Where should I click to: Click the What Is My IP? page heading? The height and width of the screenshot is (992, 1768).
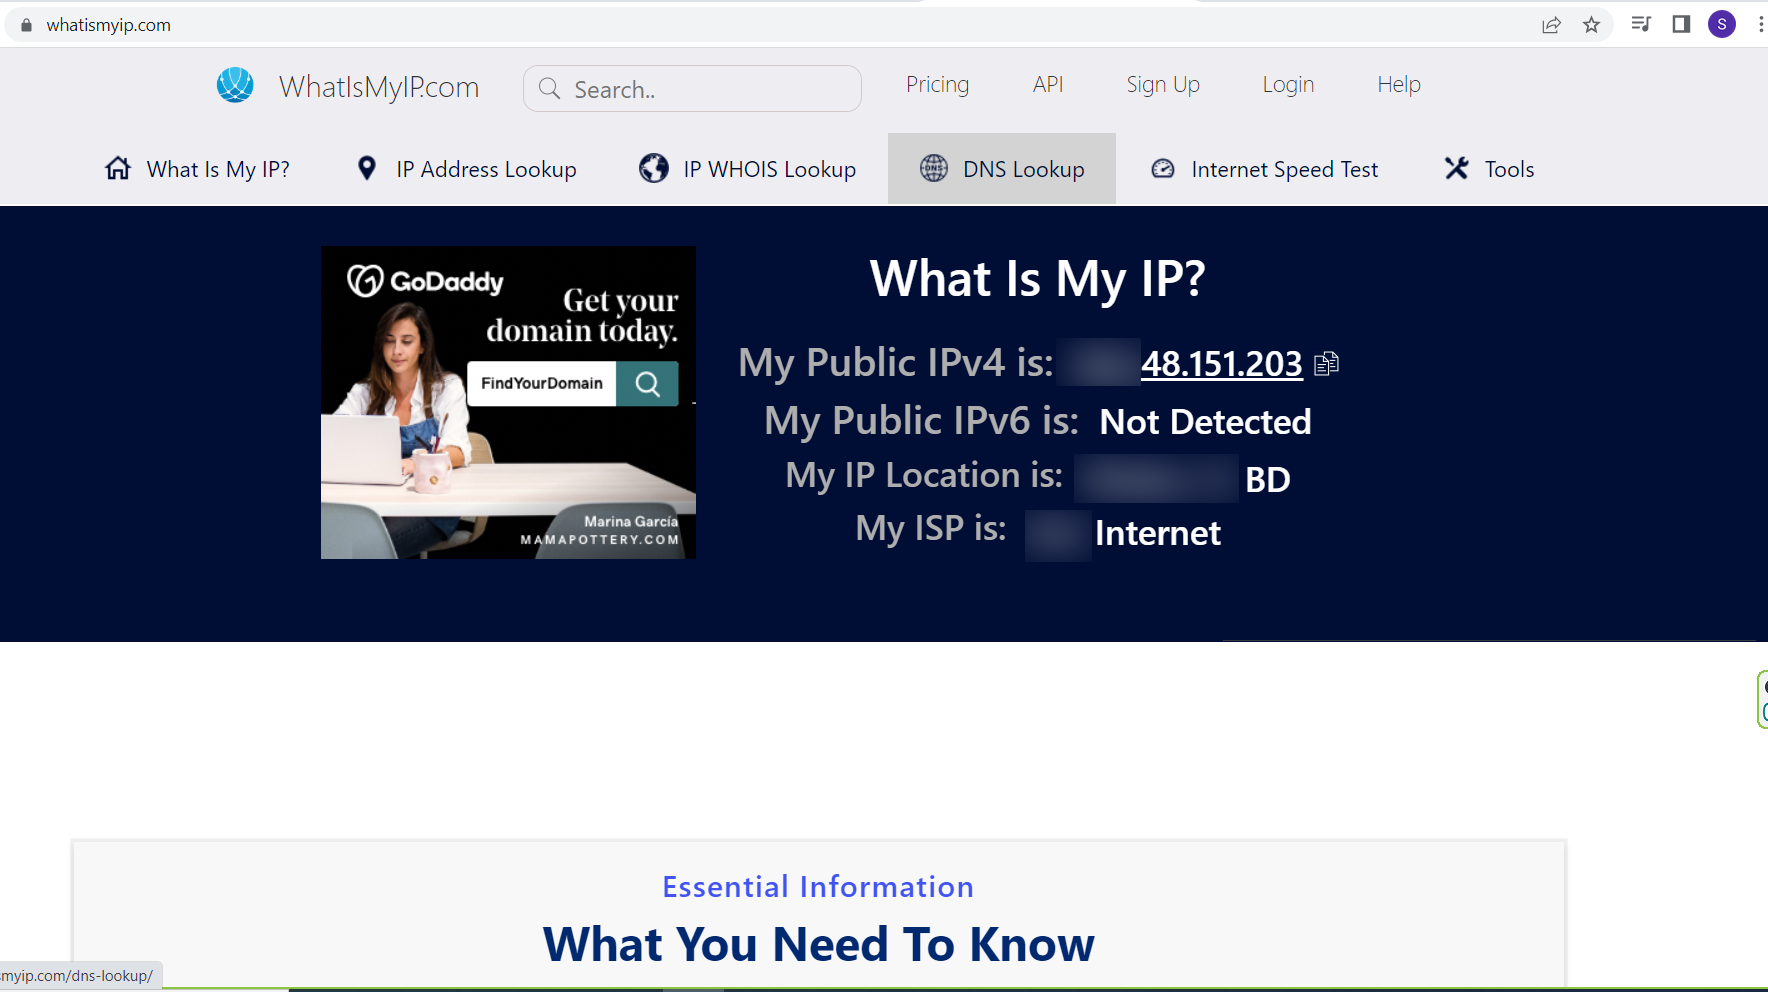pos(1038,279)
